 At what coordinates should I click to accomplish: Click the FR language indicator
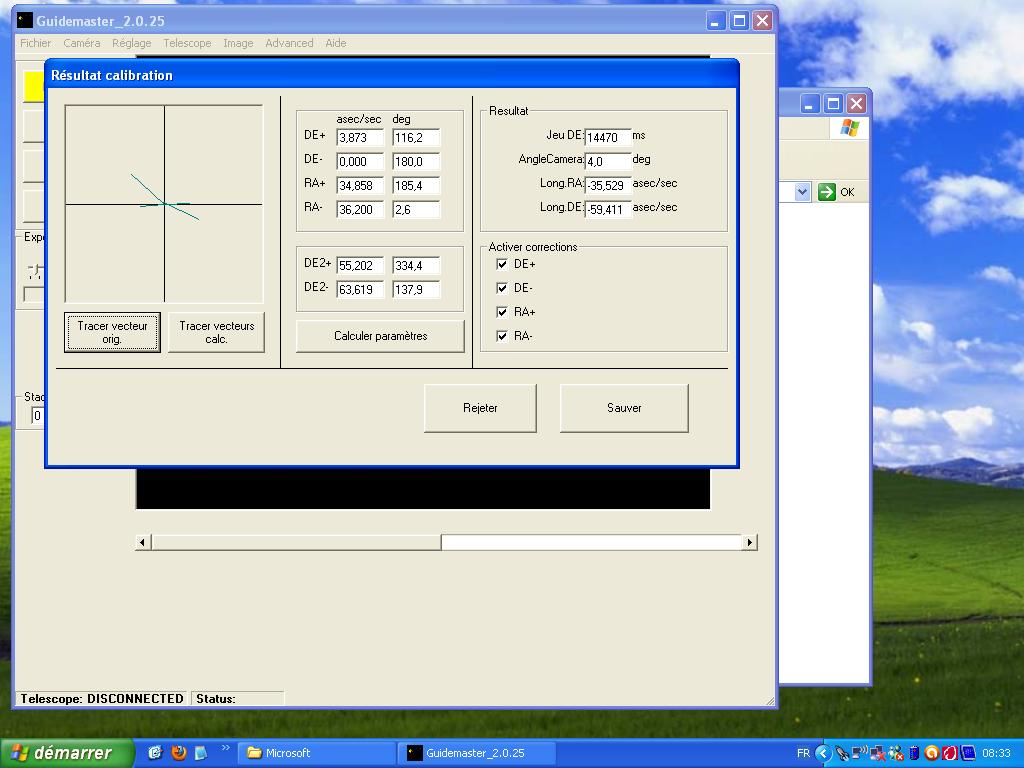pos(803,753)
